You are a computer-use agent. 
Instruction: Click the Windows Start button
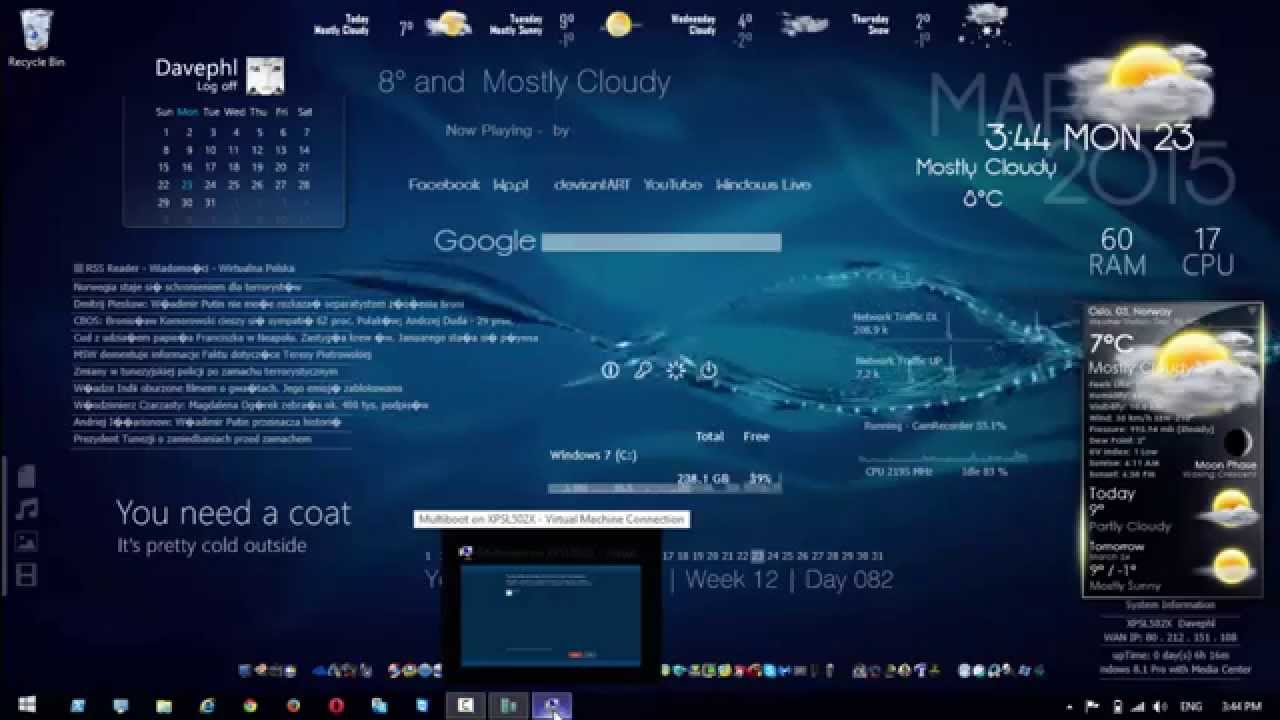click(27, 705)
